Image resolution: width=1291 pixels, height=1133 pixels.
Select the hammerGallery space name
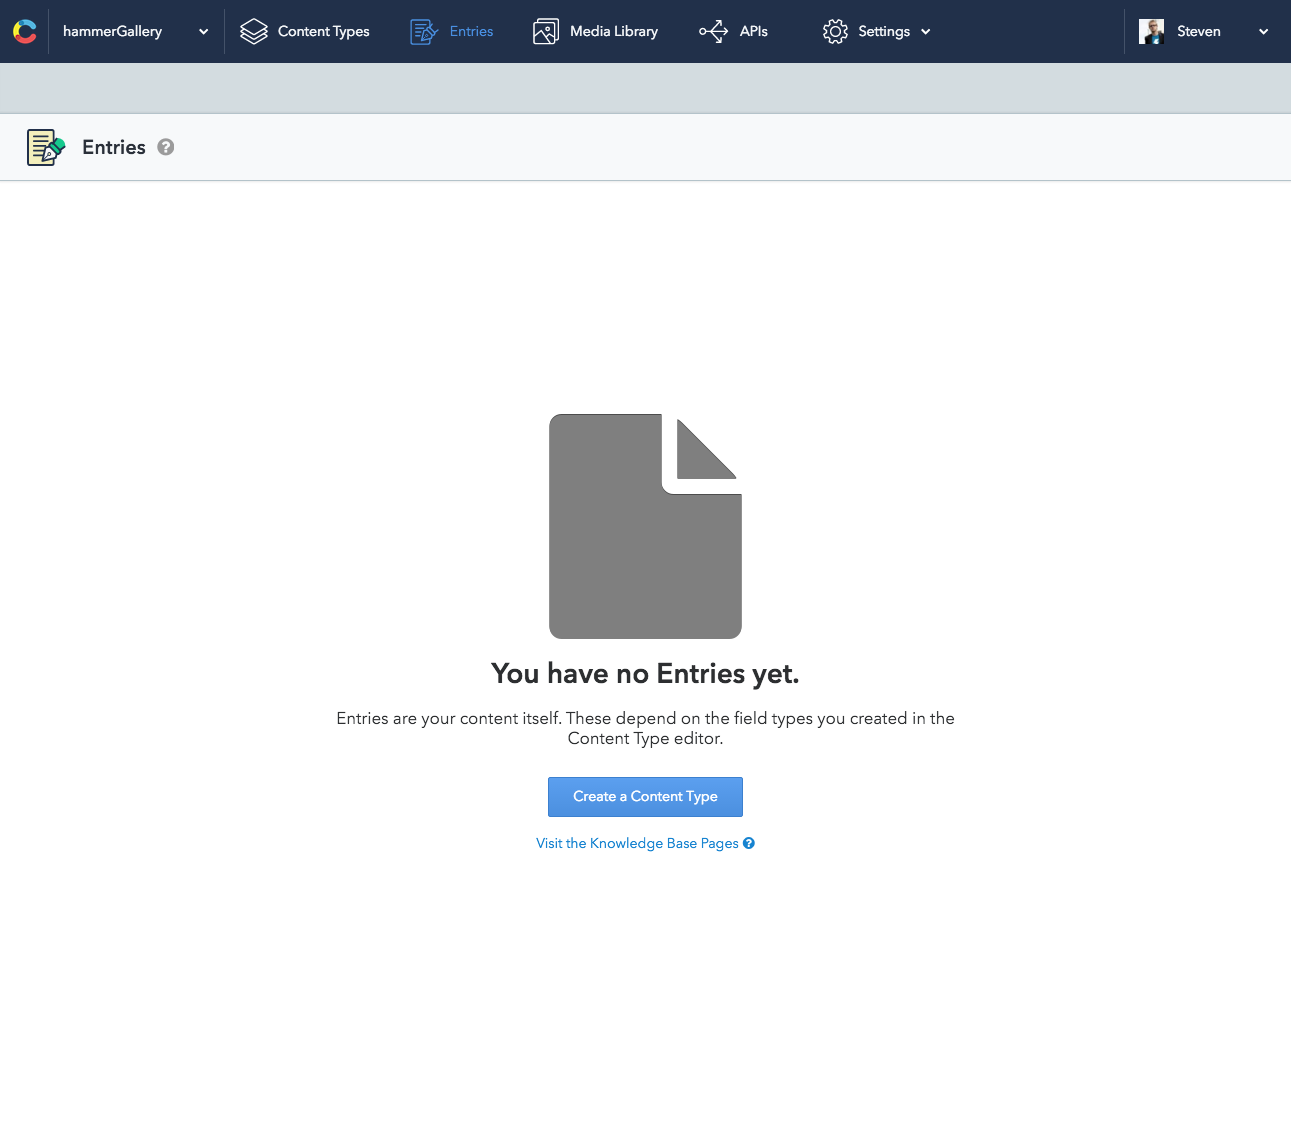tap(112, 31)
